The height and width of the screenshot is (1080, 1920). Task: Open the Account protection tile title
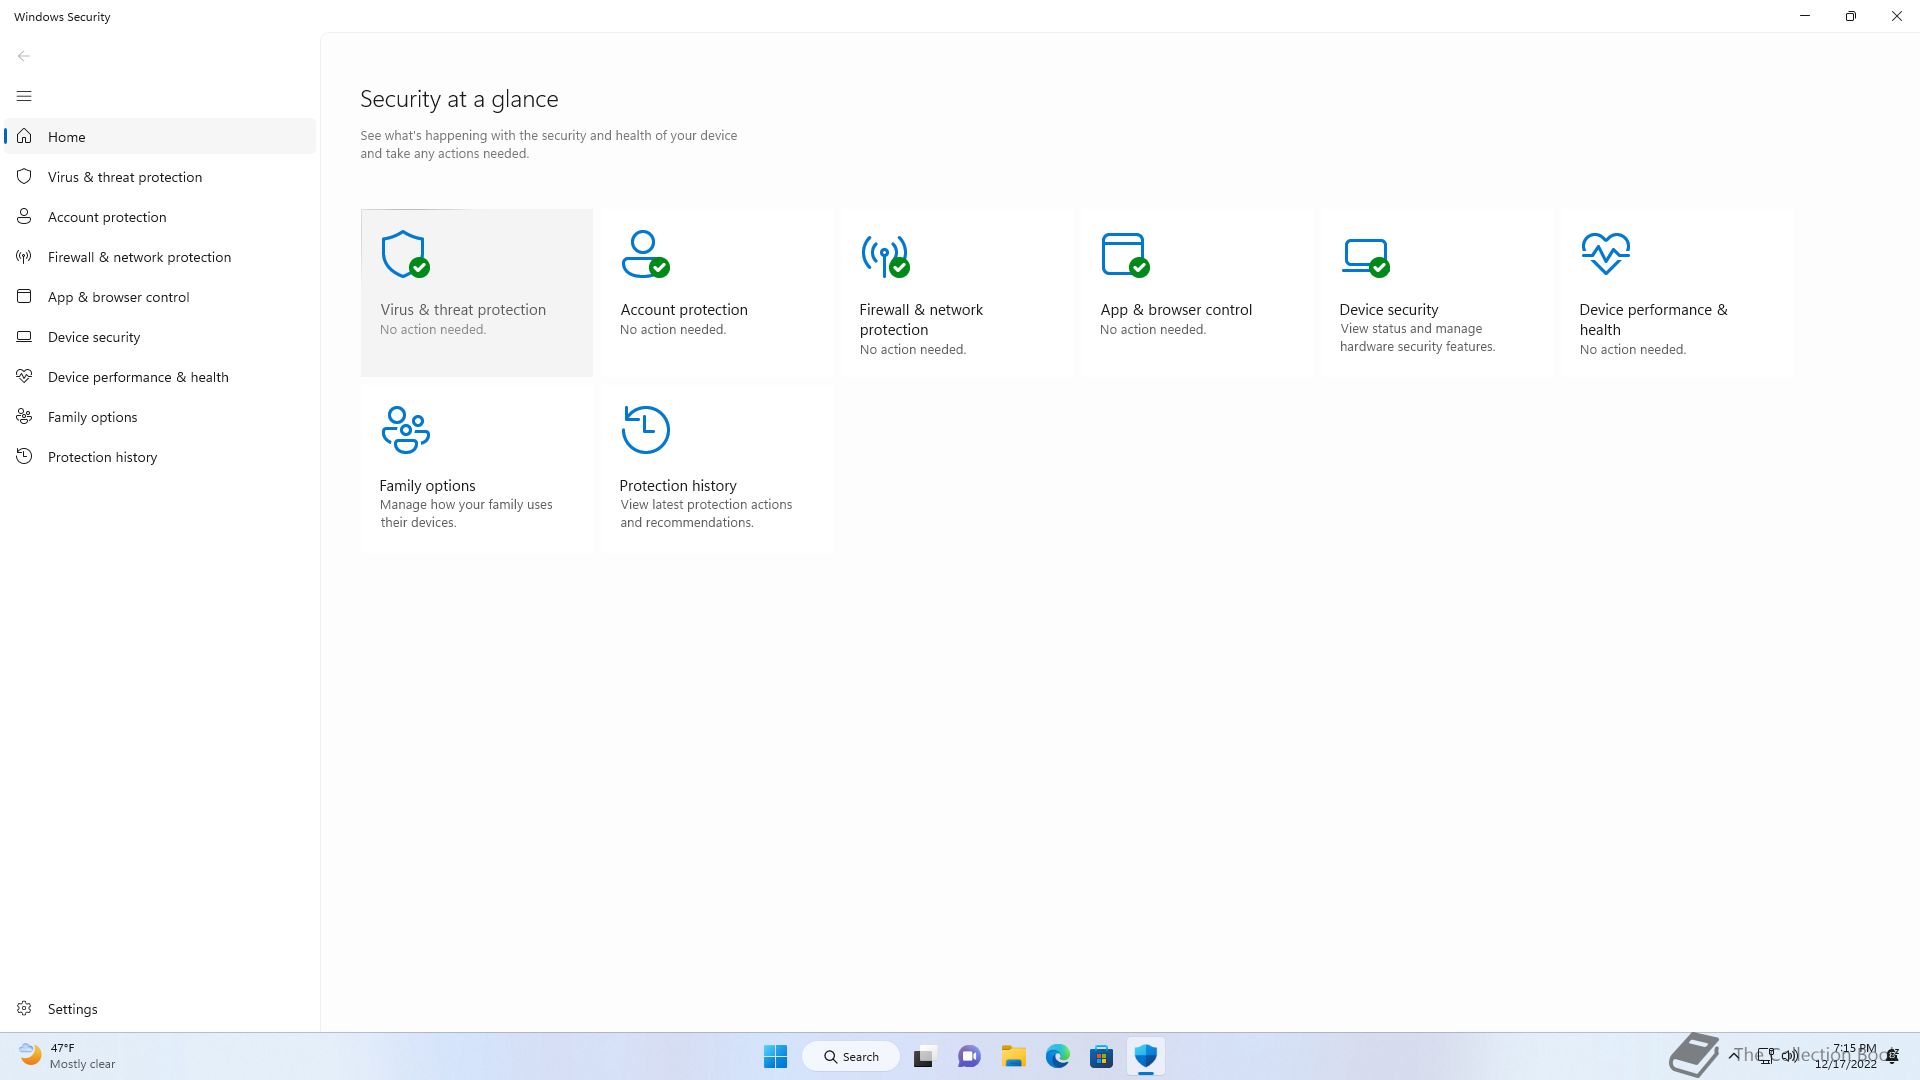[684, 310]
